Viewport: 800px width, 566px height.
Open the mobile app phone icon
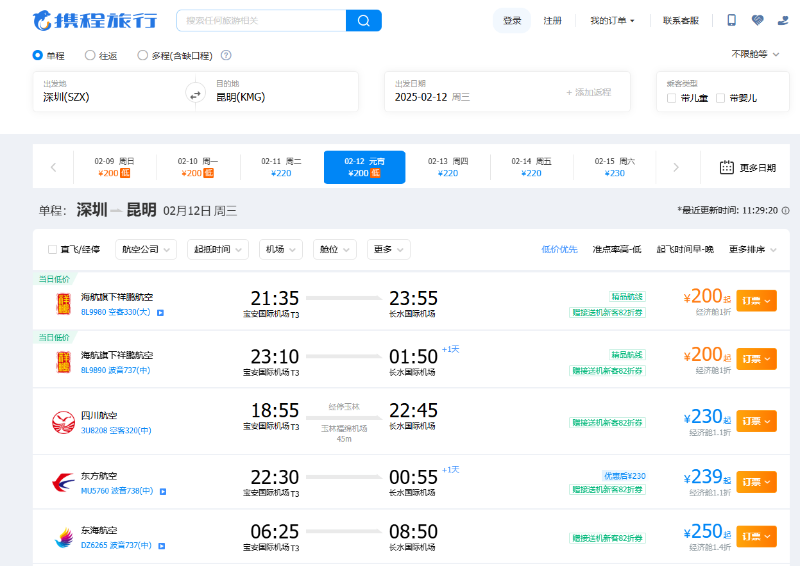pos(731,20)
